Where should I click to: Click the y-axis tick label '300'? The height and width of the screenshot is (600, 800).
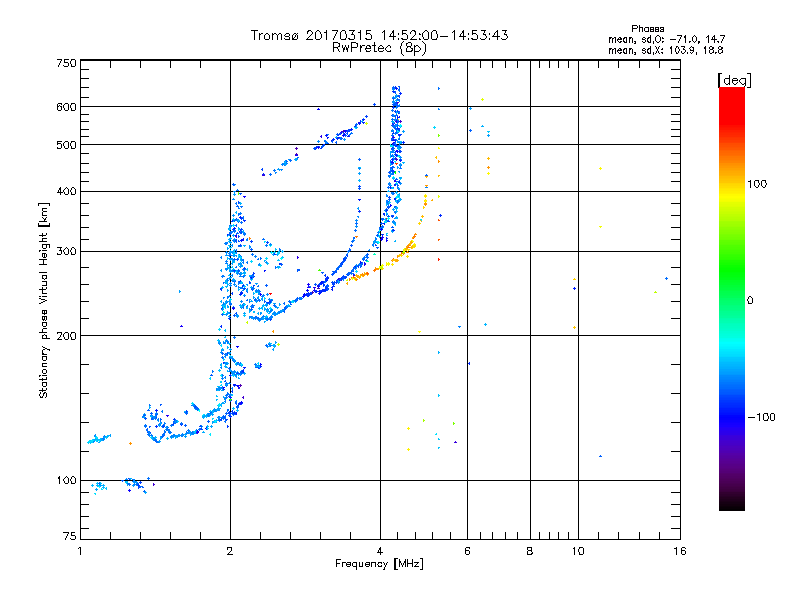(66, 252)
